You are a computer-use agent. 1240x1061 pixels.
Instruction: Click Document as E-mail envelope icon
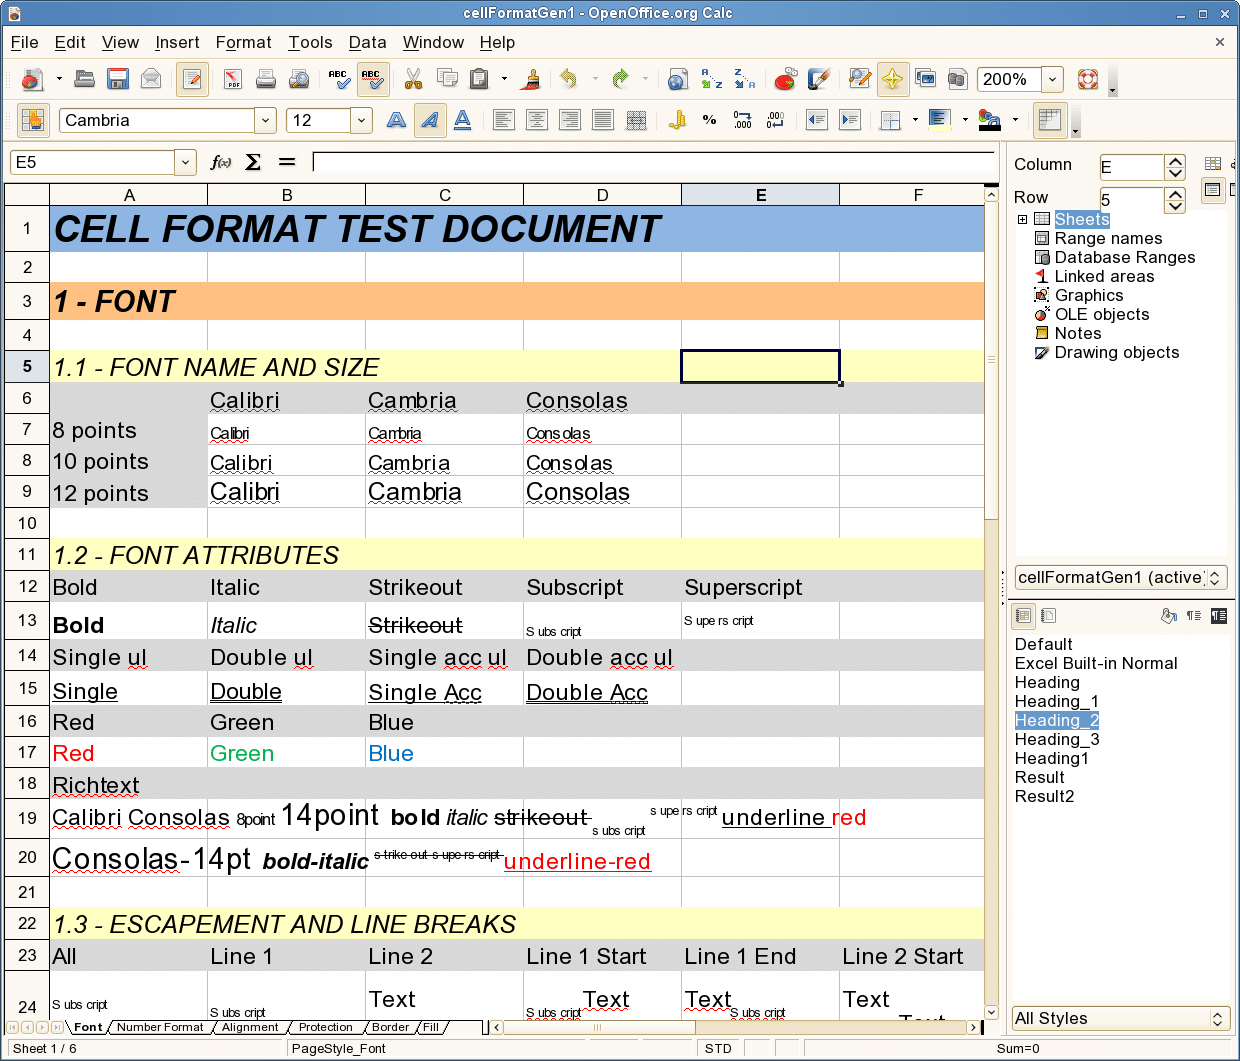click(x=151, y=79)
